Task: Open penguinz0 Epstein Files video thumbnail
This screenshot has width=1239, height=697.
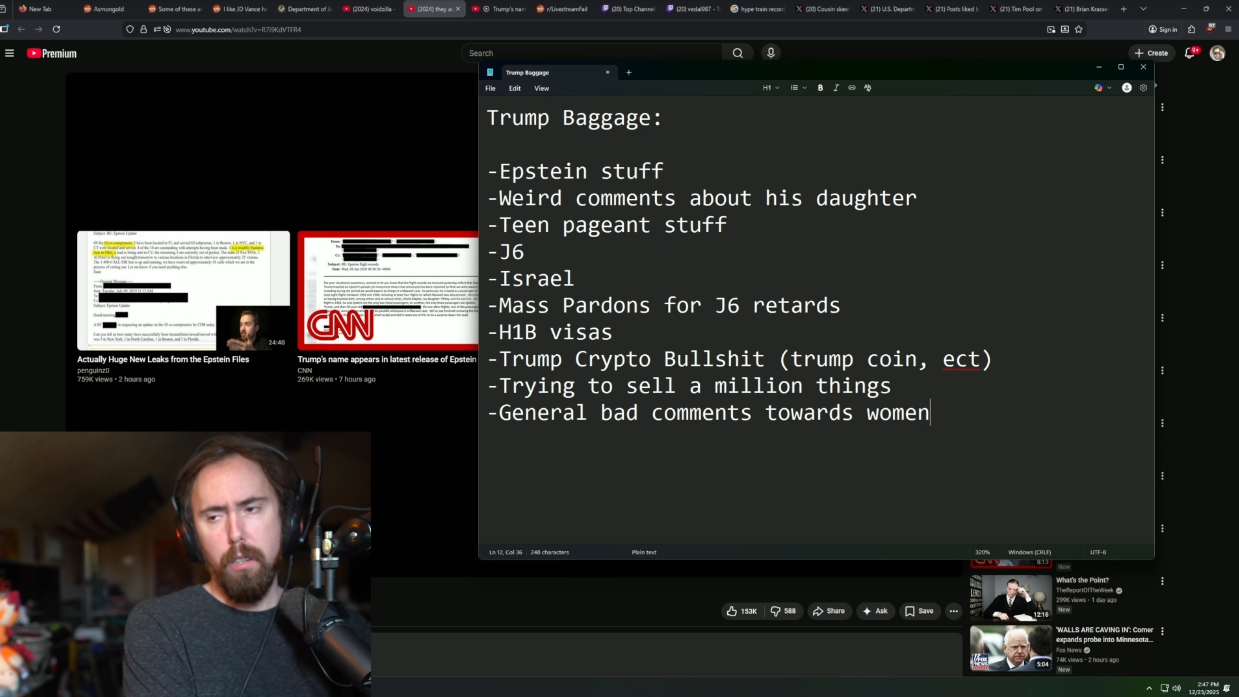Action: (184, 291)
